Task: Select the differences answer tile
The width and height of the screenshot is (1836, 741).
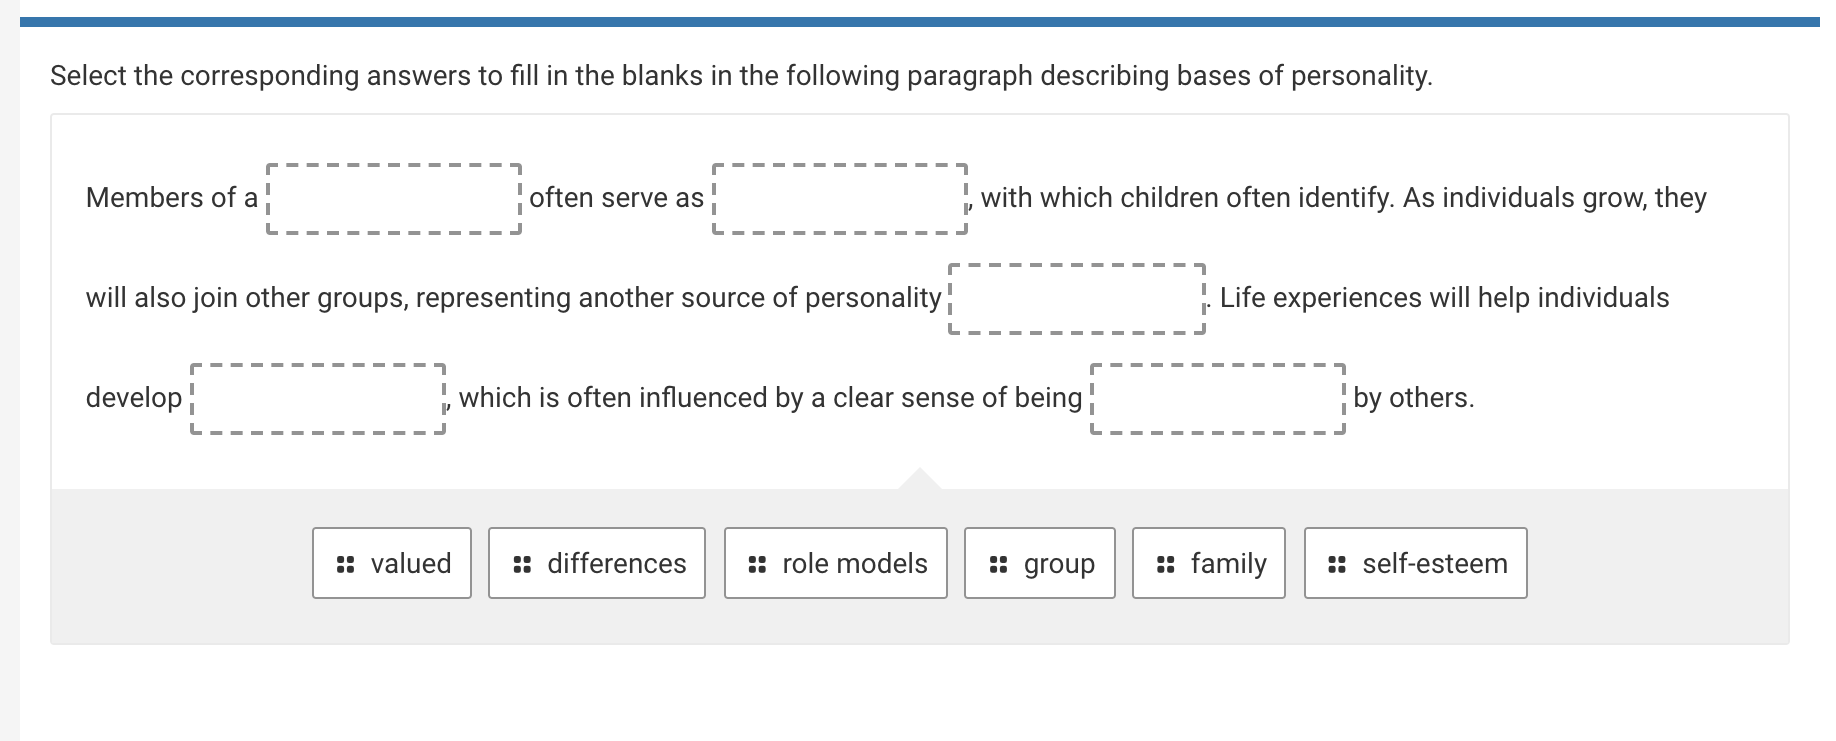Action: [x=596, y=563]
